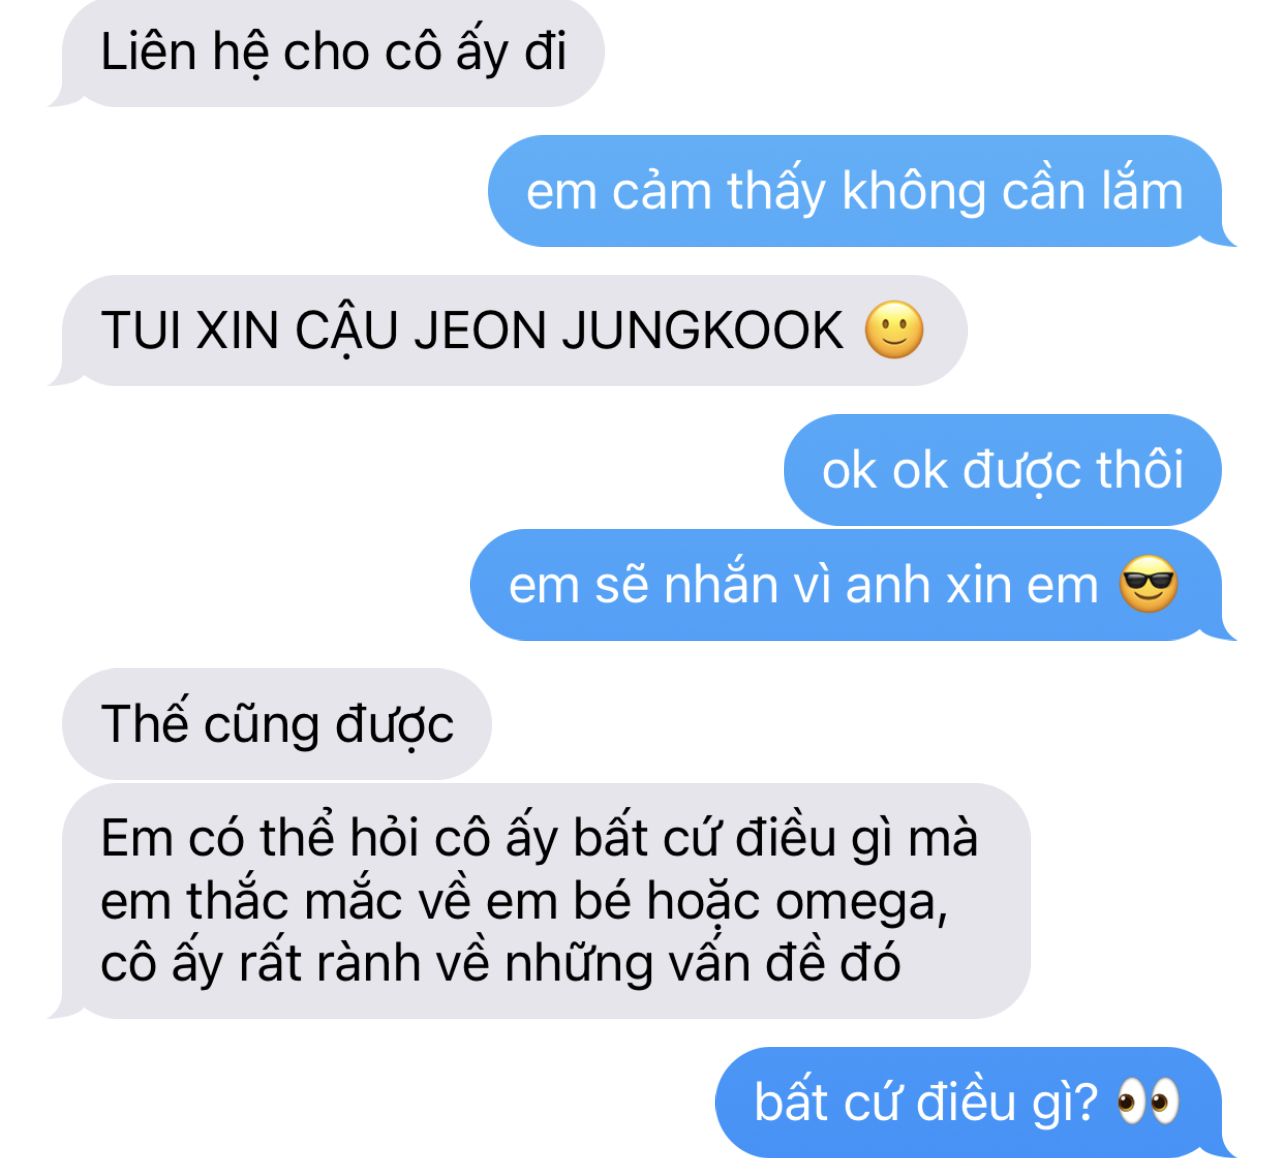Select the long message about 'em bé hoặc omega'
Viewport: 1284px width, 1171px height.
pyautogui.click(x=541, y=901)
